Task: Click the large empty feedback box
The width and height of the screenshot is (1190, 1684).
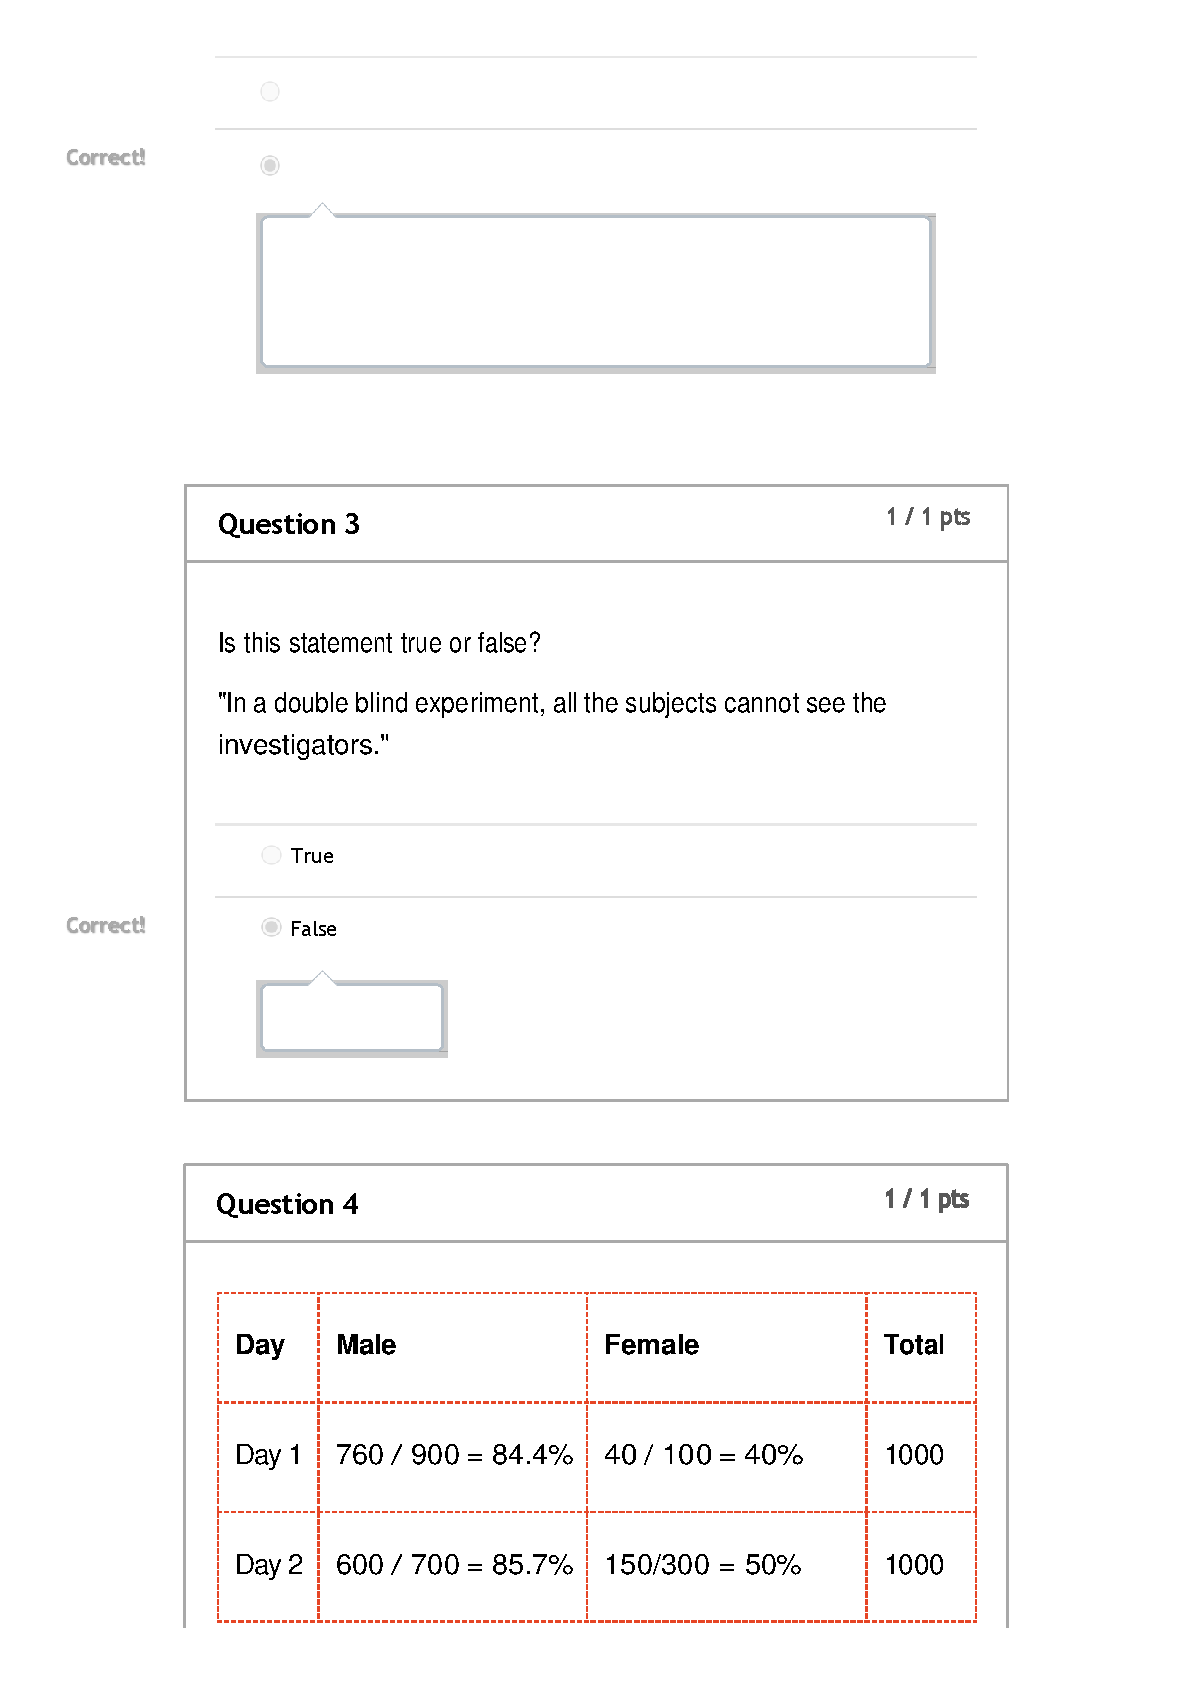Action: [x=596, y=293]
